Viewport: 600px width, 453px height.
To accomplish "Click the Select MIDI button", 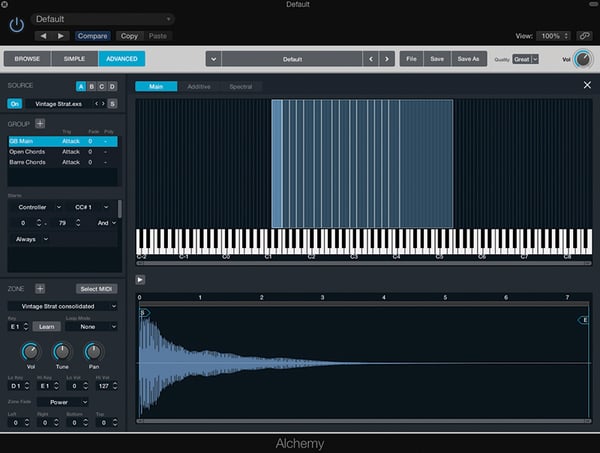I will pyautogui.click(x=96, y=289).
